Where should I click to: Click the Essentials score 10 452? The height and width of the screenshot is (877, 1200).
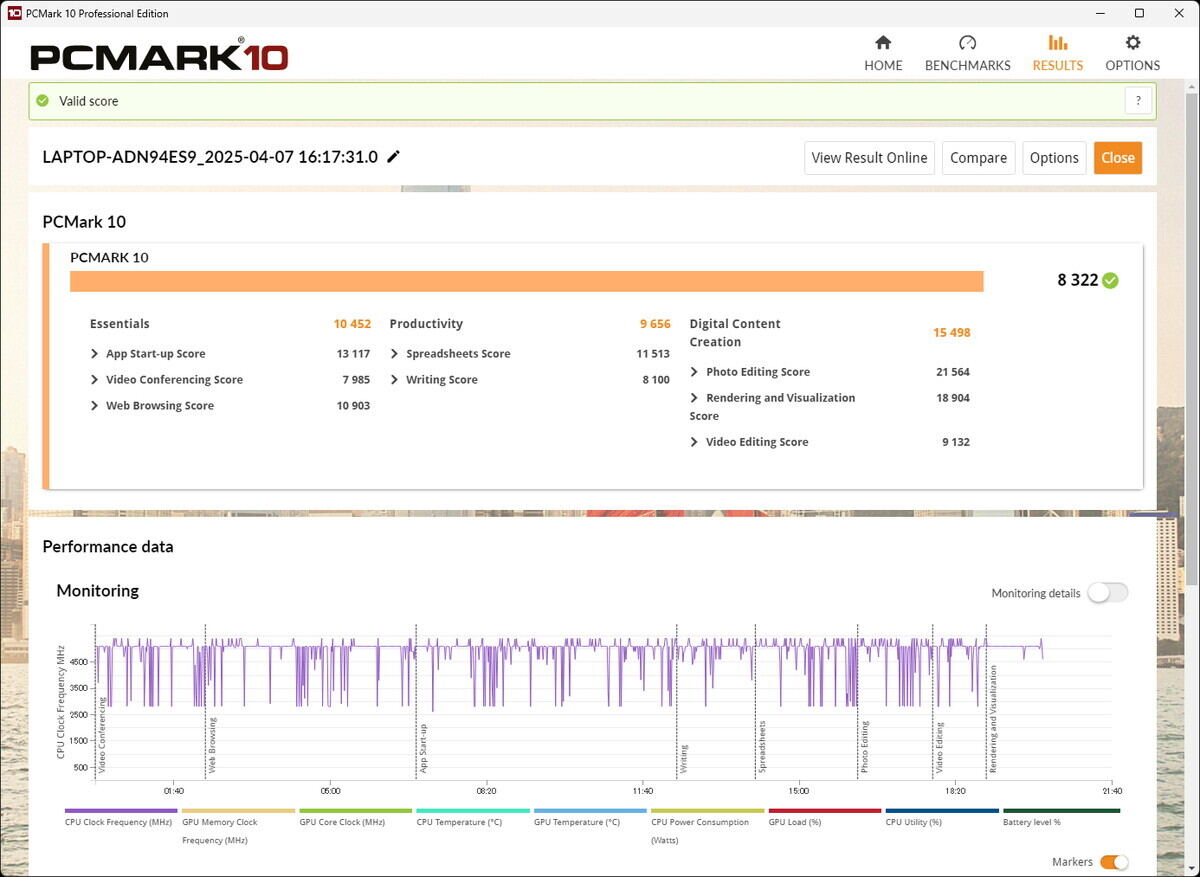click(352, 324)
